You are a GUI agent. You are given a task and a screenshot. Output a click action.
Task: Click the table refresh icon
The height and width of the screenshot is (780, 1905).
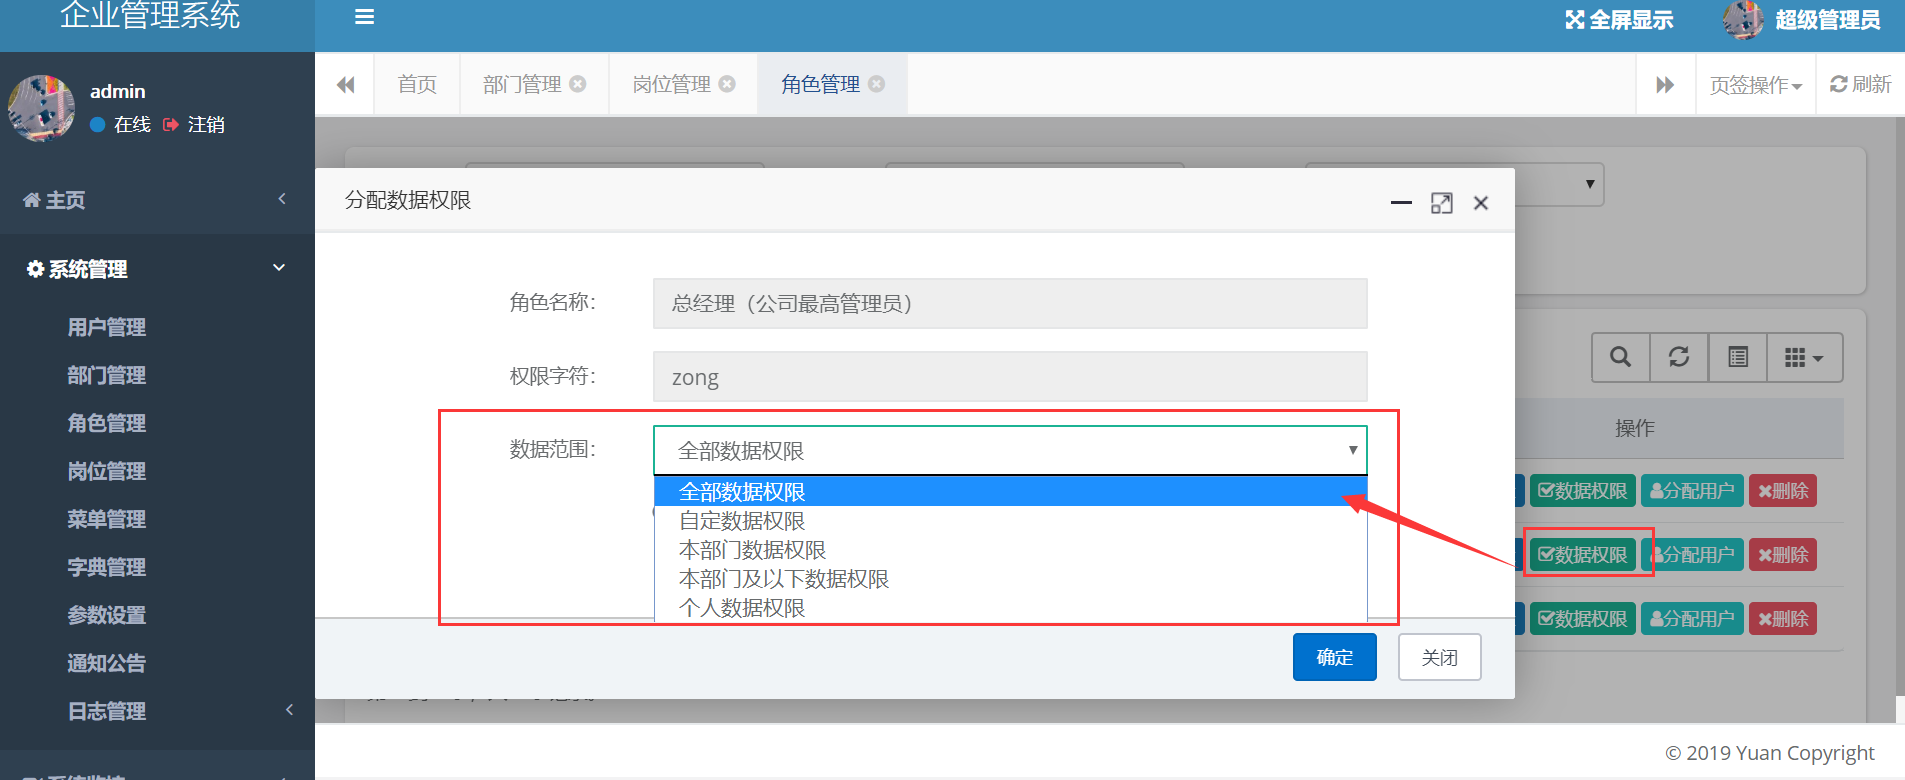[x=1679, y=357]
